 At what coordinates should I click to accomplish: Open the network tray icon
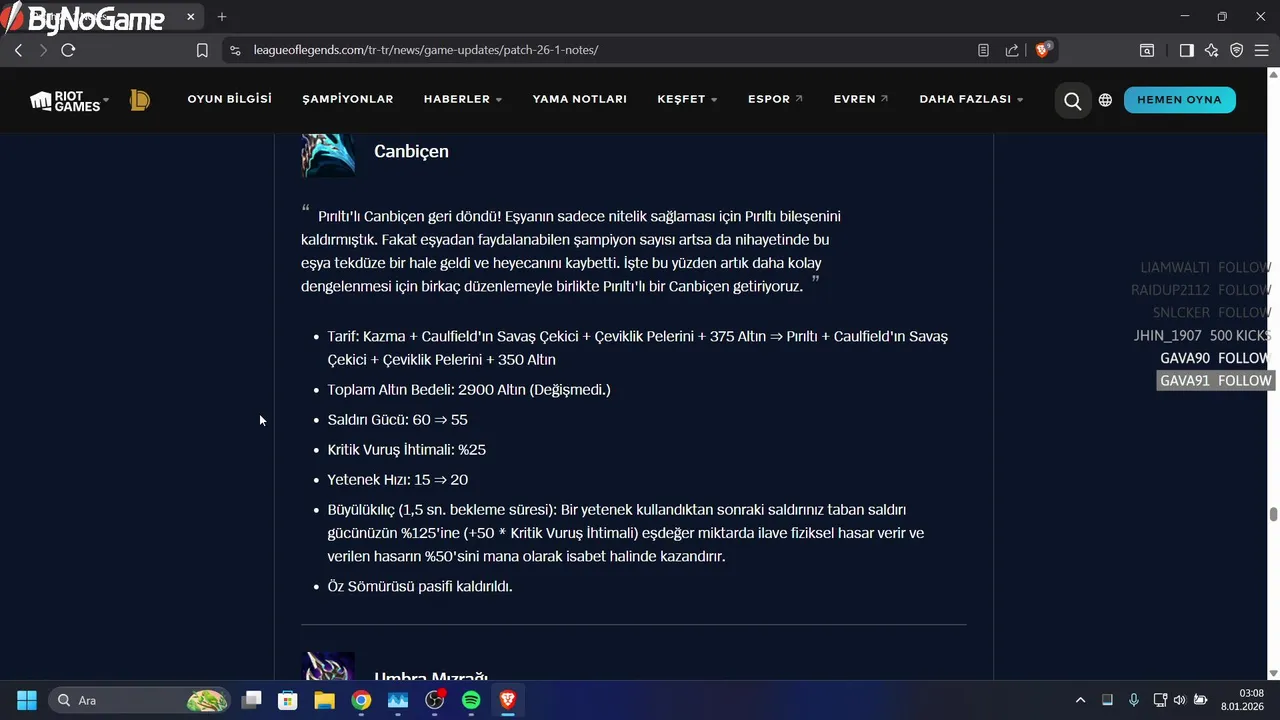(x=1160, y=700)
